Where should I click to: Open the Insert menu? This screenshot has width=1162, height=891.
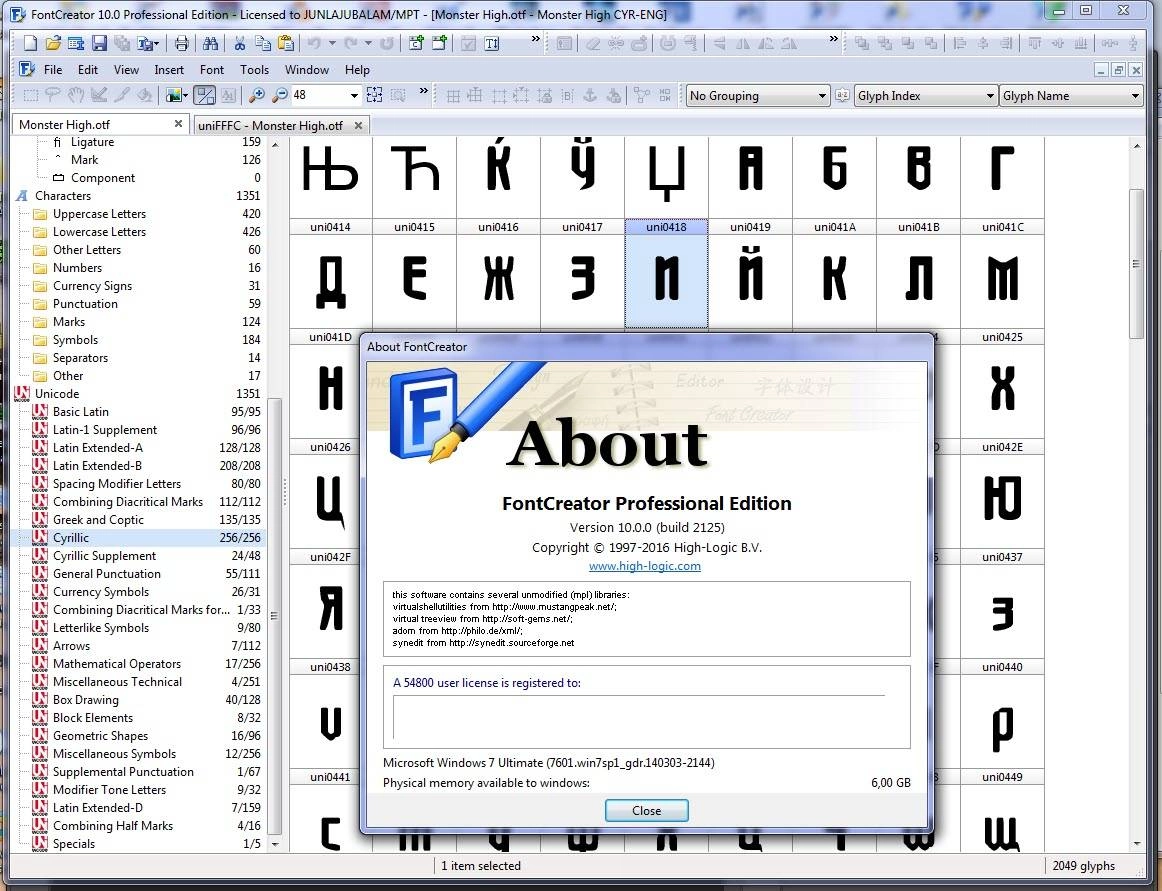click(169, 70)
